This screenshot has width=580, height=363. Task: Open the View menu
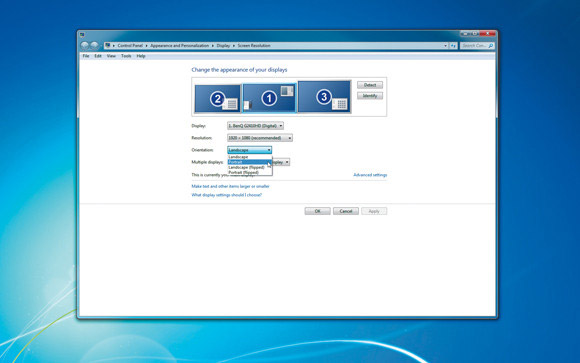[x=111, y=56]
